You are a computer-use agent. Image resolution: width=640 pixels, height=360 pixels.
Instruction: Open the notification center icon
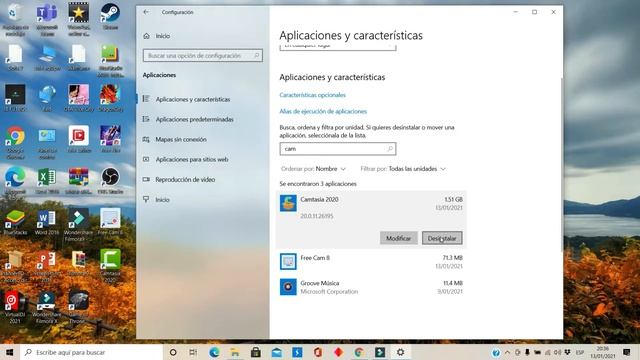pos(627,352)
